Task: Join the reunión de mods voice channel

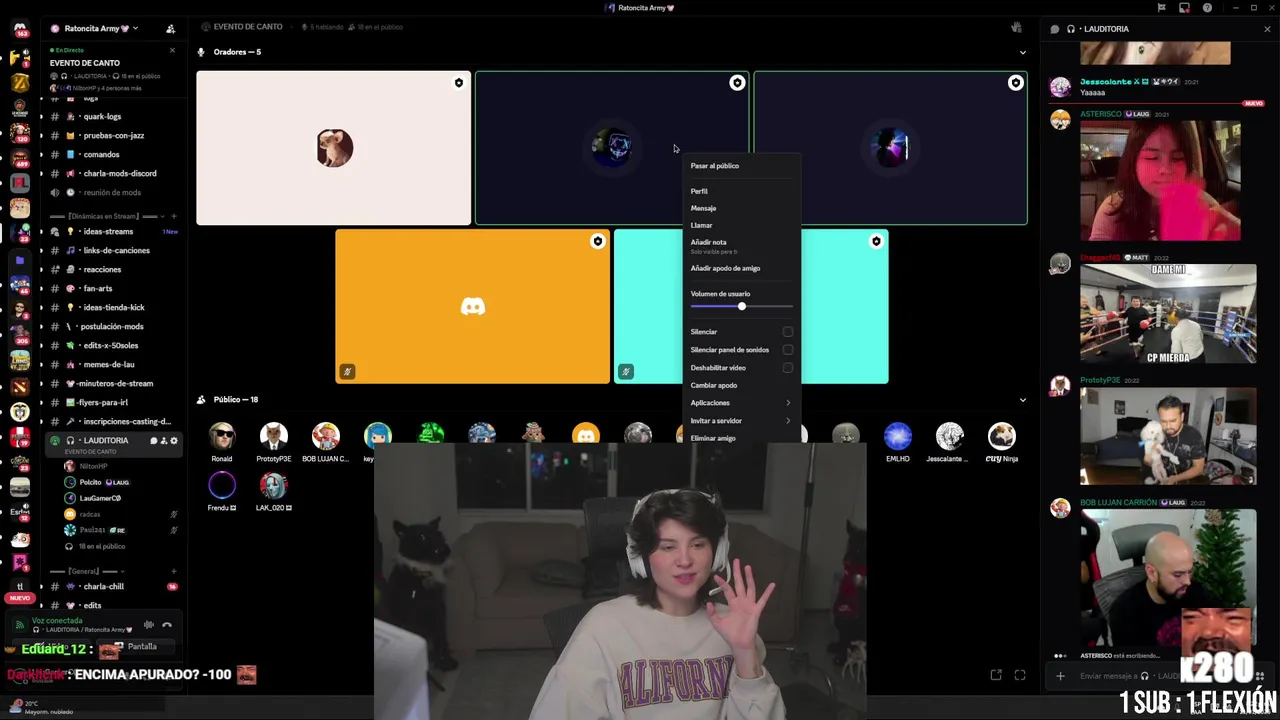Action: (x=113, y=192)
